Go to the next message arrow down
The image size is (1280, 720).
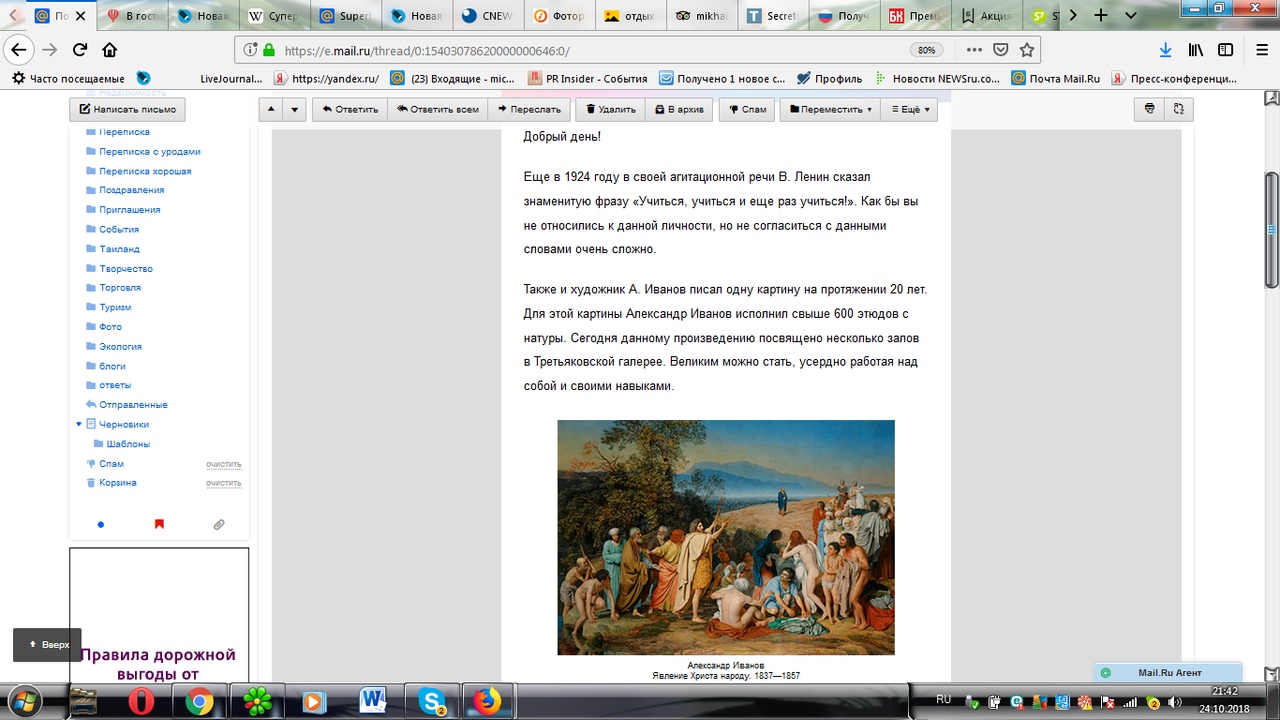coord(294,109)
